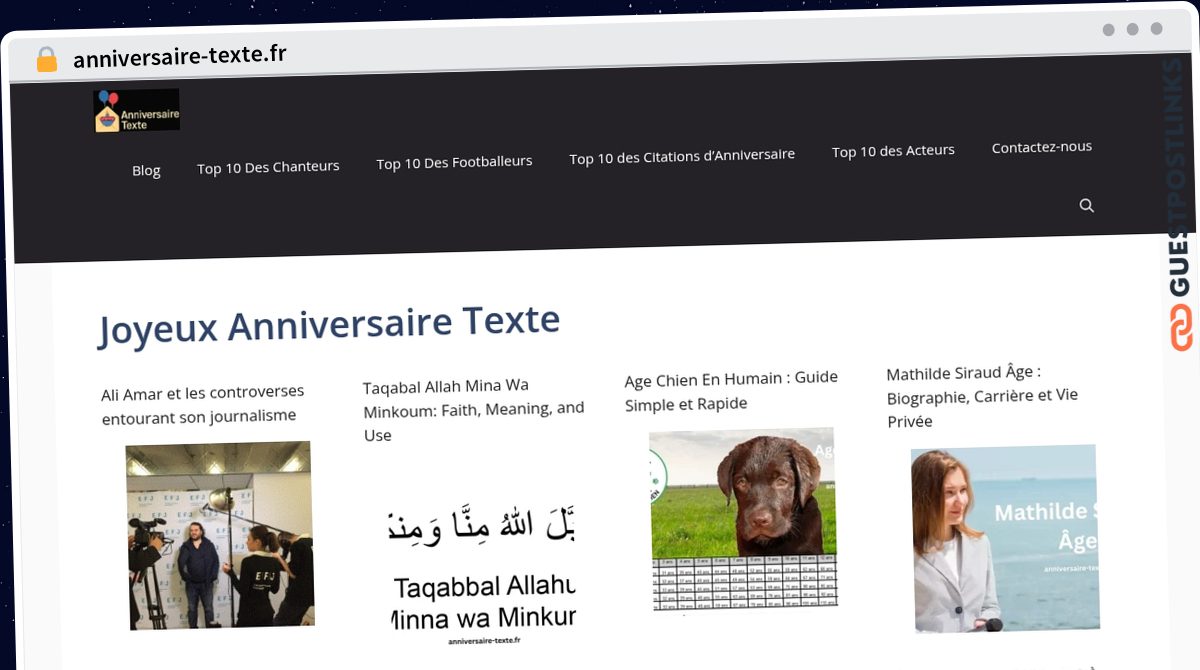Image resolution: width=1200 pixels, height=670 pixels.
Task: Click the Ali Amar press photo thumbnail
Action: 220,535
